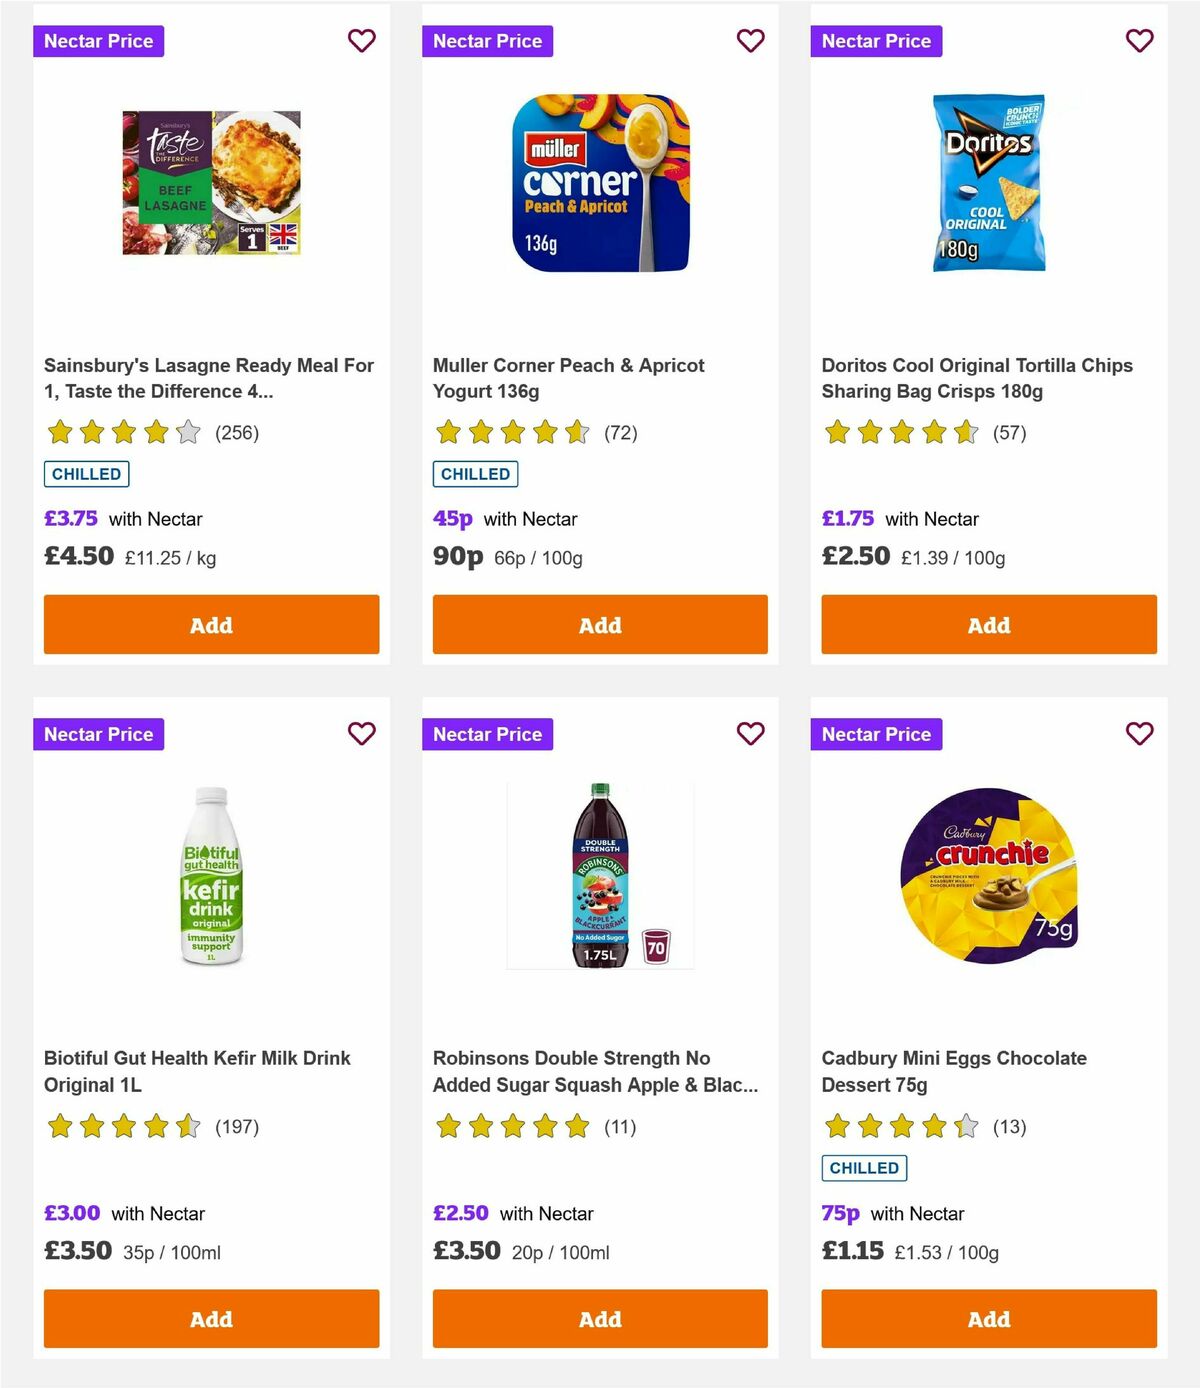Open the Nectar Price badge on the lasagne
The width and height of the screenshot is (1200, 1388).
click(99, 41)
